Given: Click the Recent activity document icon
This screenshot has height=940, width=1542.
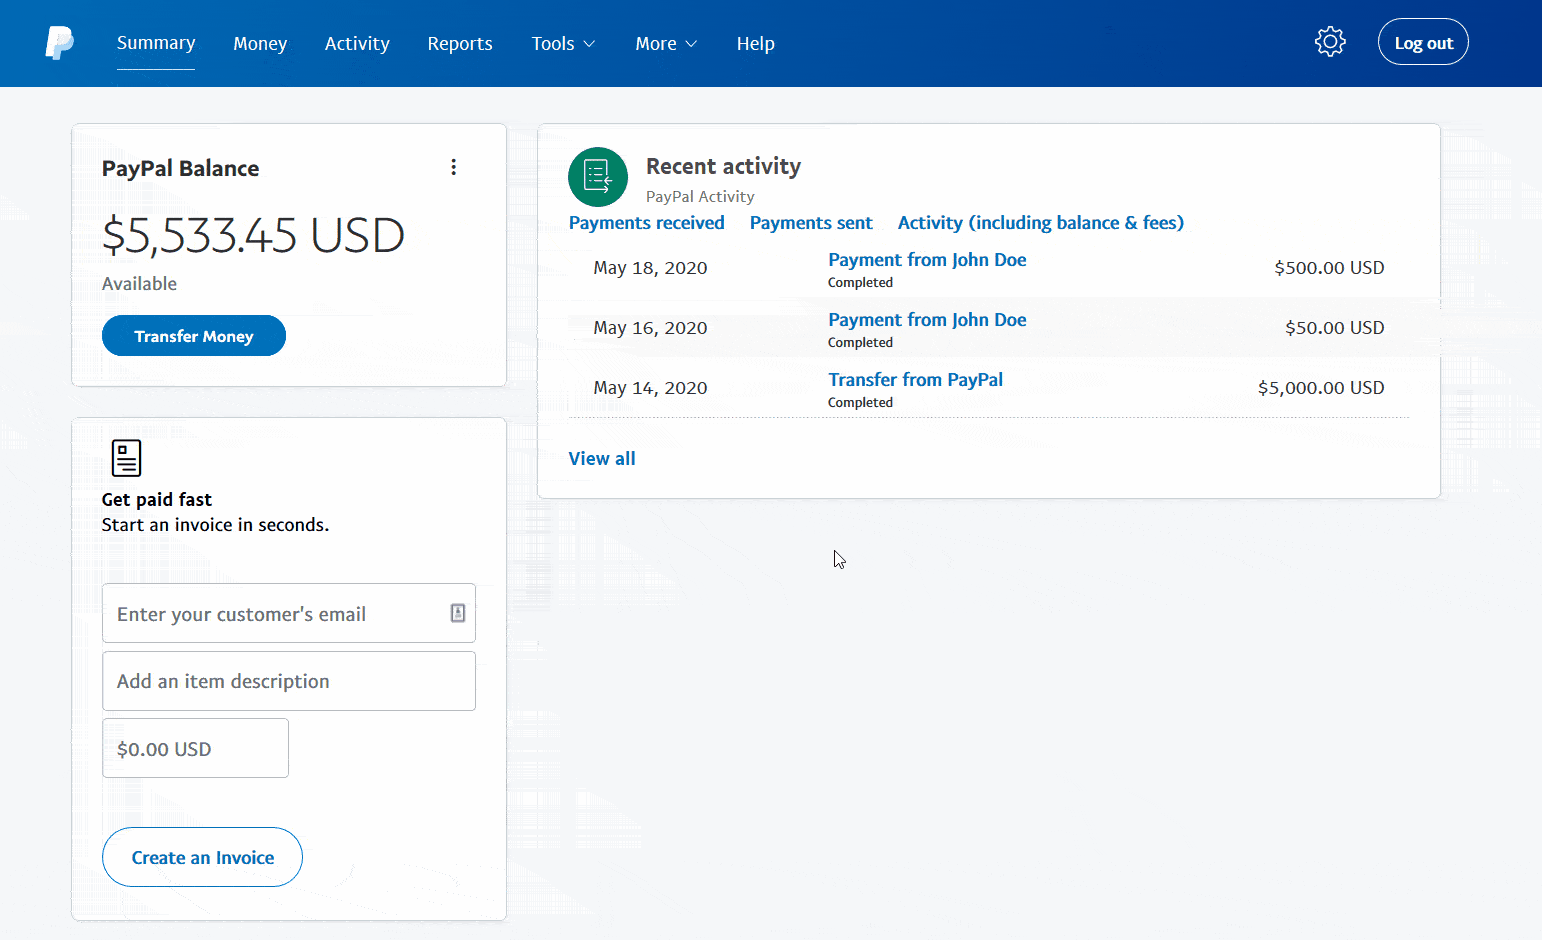Looking at the screenshot, I should (597, 176).
